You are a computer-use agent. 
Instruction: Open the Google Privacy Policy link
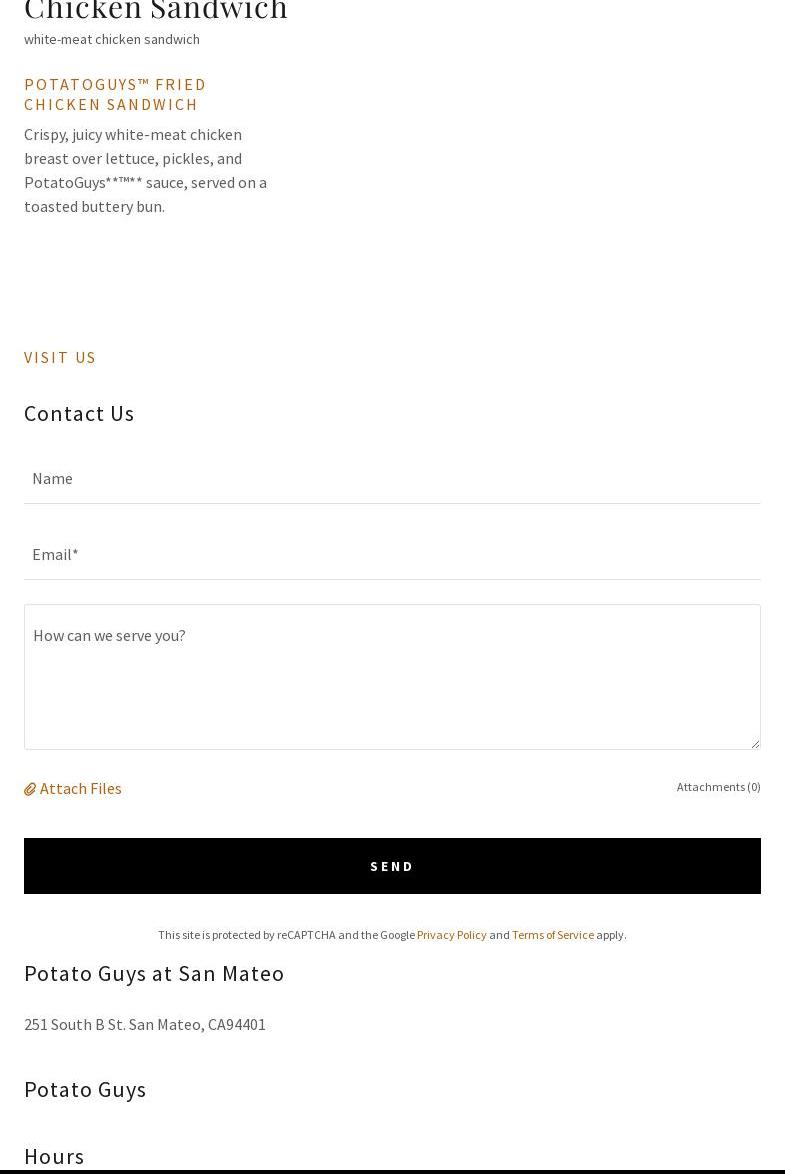[x=451, y=935]
